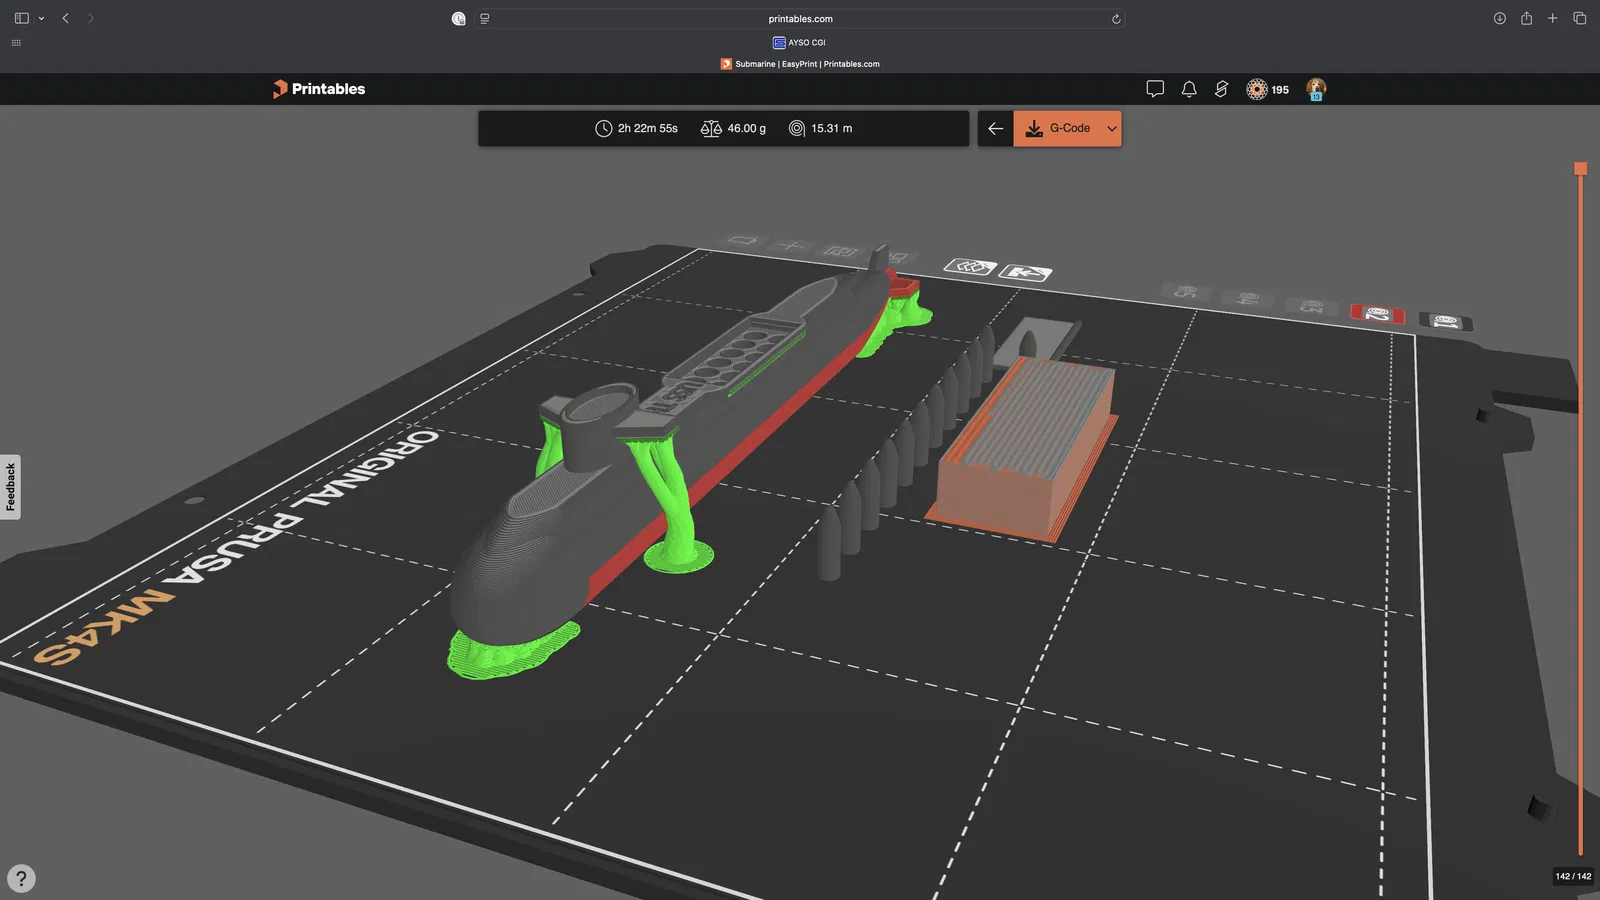Go back using the left arrow button
Image resolution: width=1600 pixels, height=900 pixels.
995,128
